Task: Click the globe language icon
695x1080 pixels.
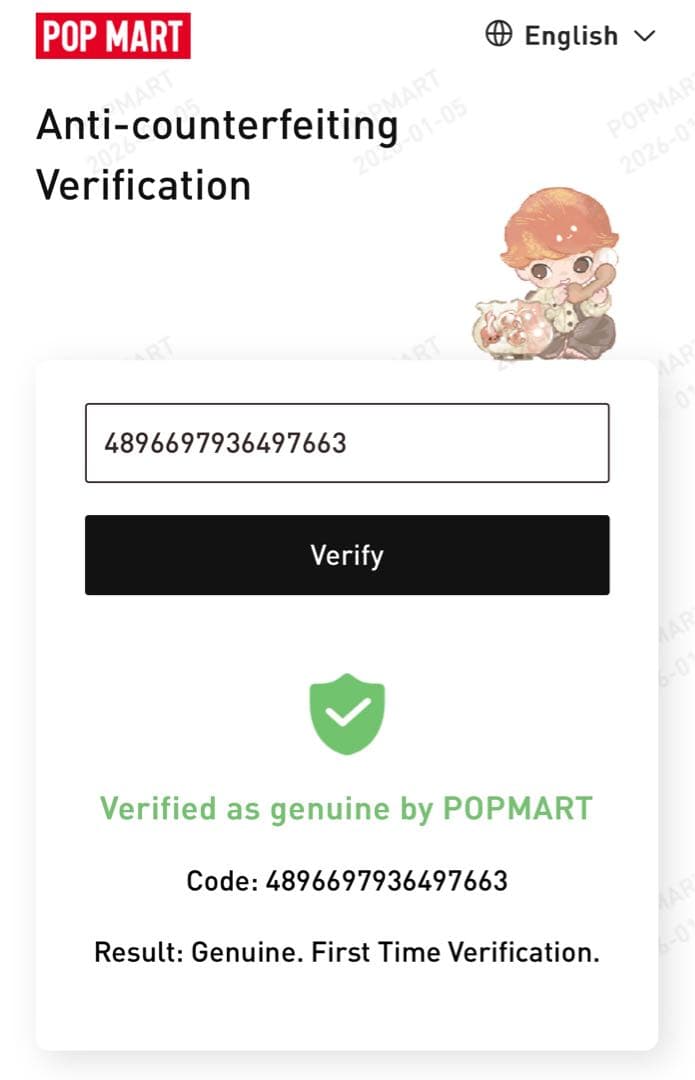Action: [x=498, y=35]
